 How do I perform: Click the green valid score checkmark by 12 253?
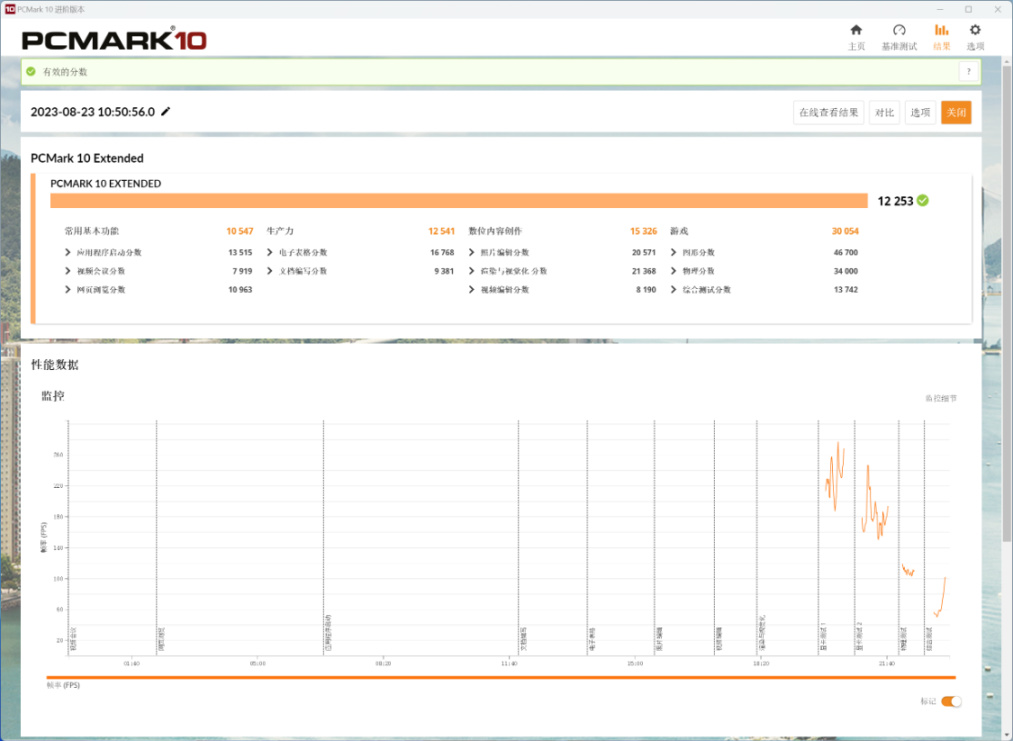923,200
